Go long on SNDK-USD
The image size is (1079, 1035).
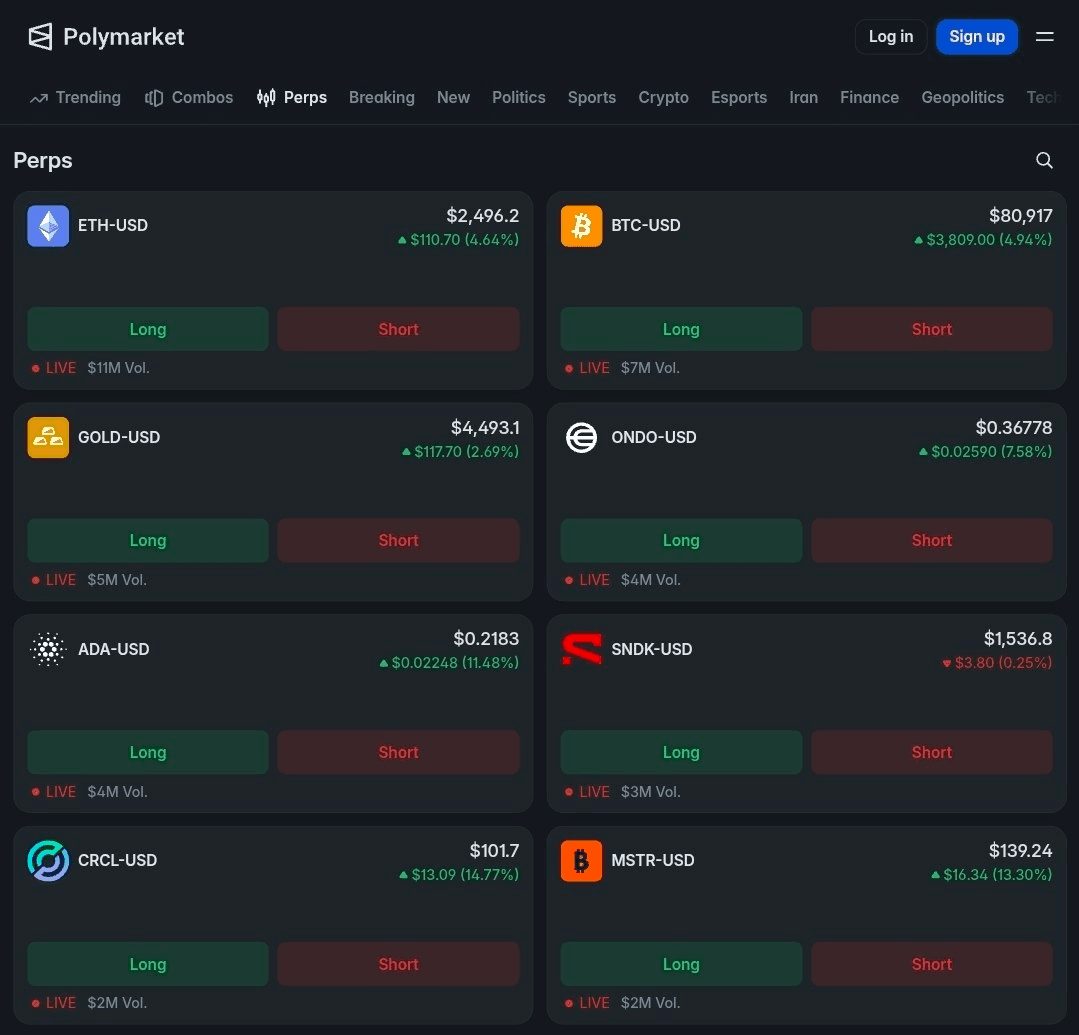click(x=681, y=752)
